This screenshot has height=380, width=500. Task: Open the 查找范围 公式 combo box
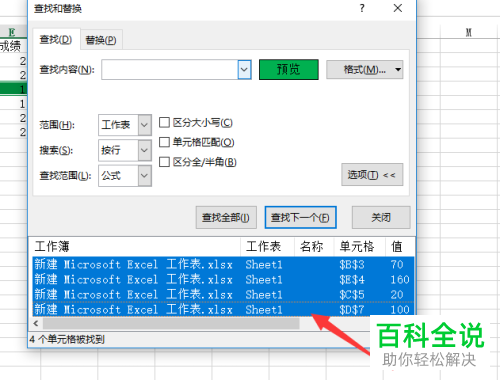point(125,175)
